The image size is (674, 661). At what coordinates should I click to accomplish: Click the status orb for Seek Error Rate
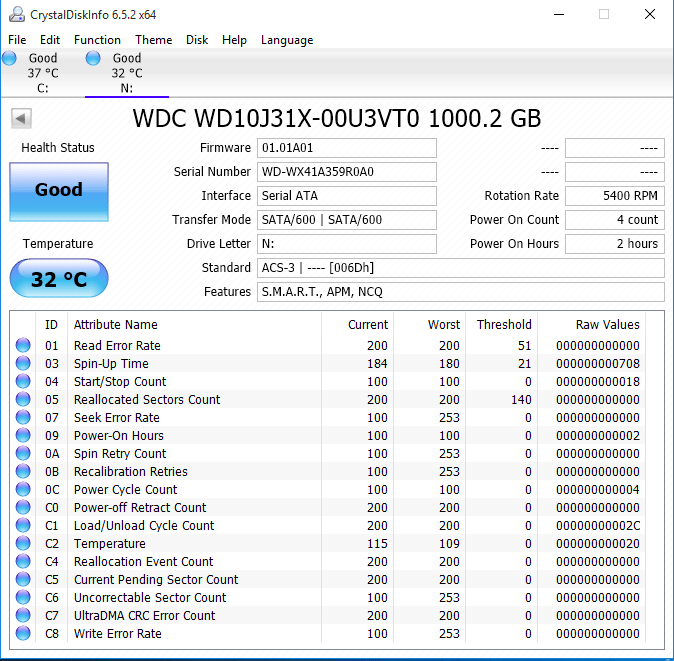[x=23, y=417]
